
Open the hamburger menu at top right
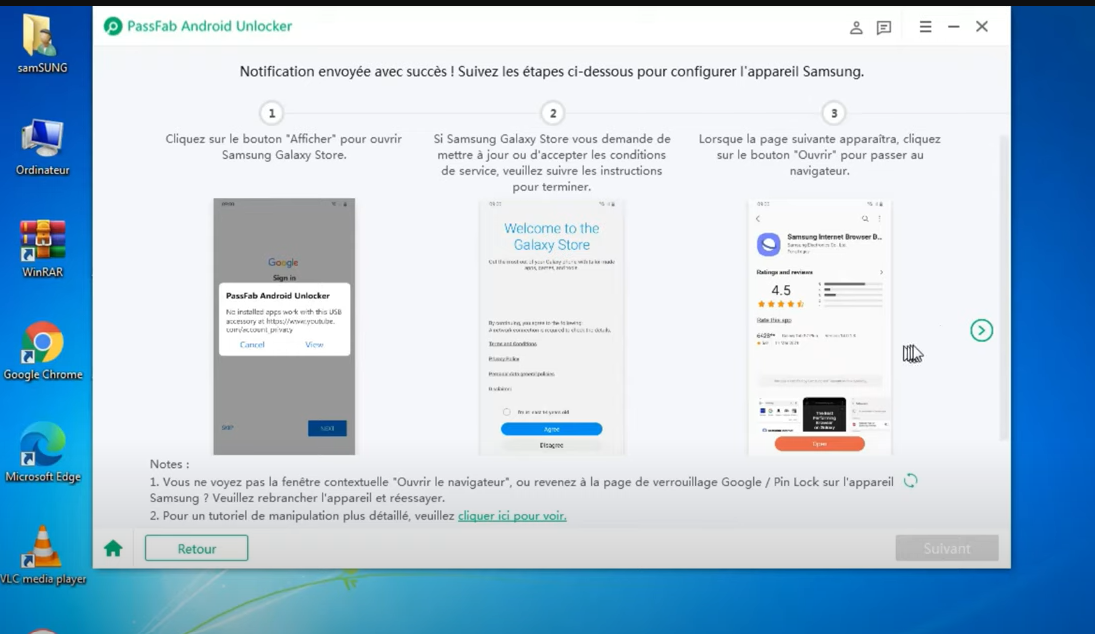click(x=924, y=27)
